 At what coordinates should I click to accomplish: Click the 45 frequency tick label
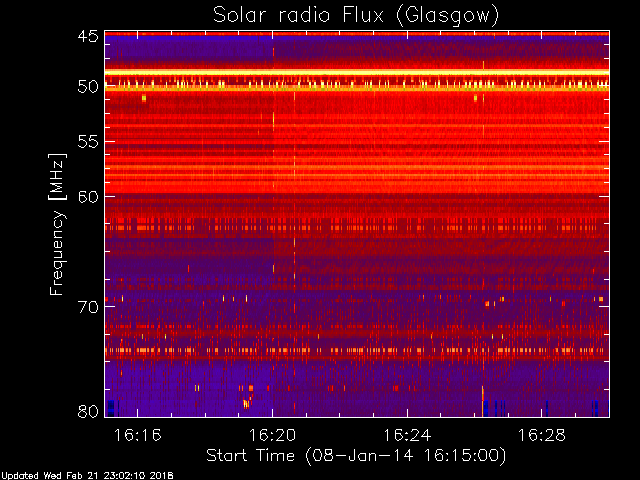[x=88, y=36]
